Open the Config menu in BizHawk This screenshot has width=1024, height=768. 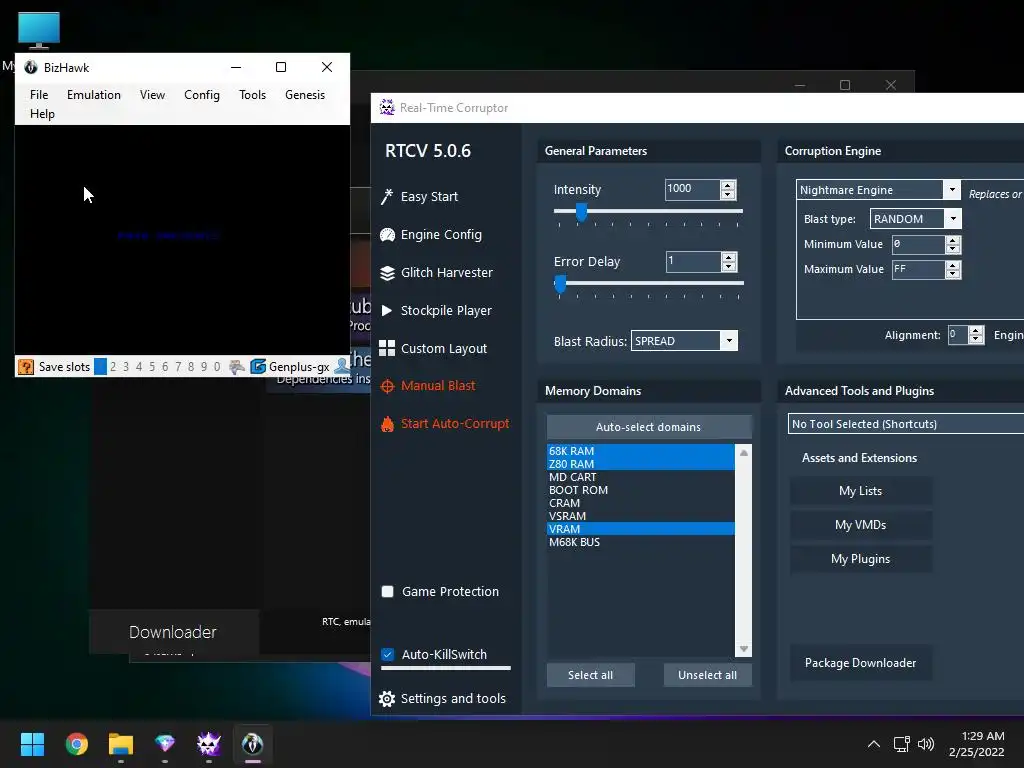coord(202,95)
